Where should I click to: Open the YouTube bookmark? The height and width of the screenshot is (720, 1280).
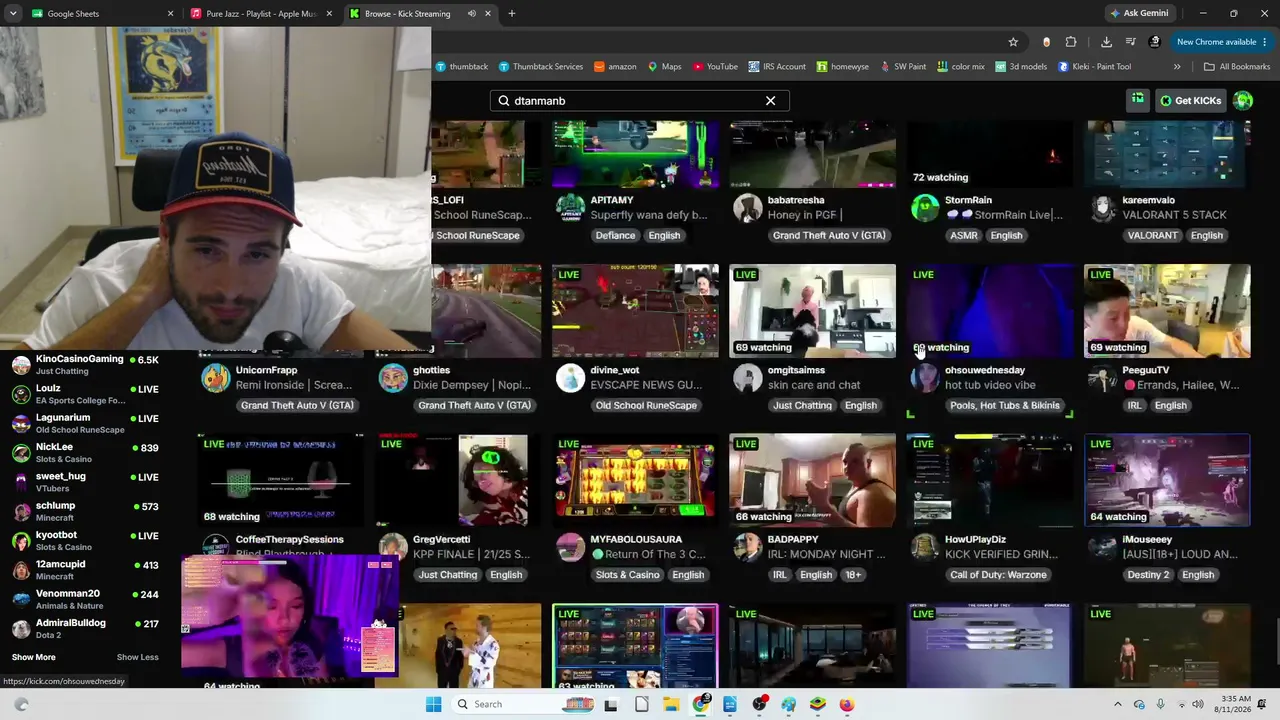coord(715,67)
